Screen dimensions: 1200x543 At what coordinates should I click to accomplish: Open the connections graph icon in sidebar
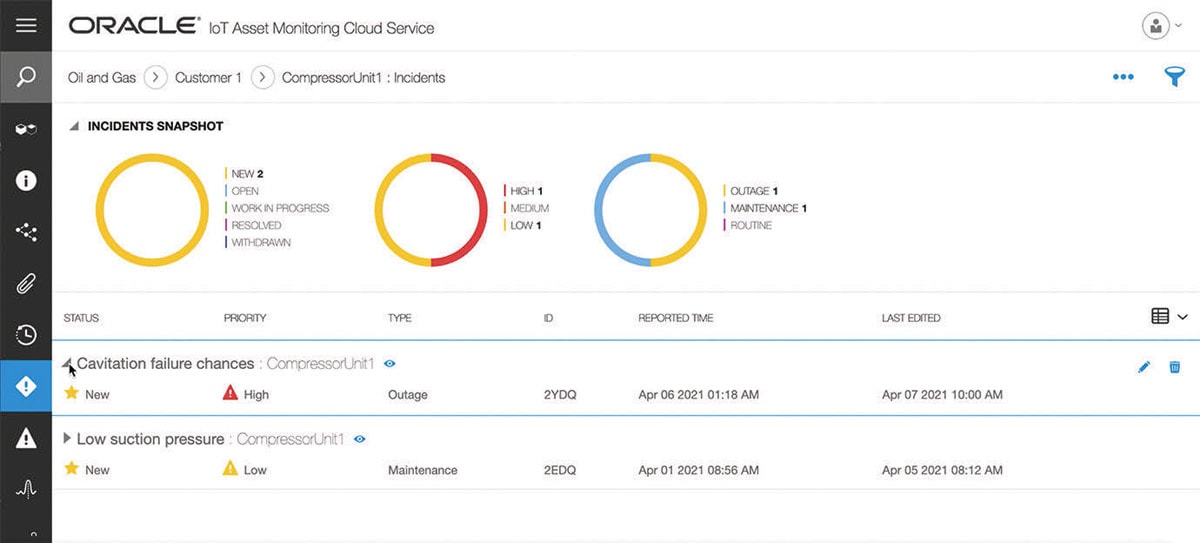[26, 233]
